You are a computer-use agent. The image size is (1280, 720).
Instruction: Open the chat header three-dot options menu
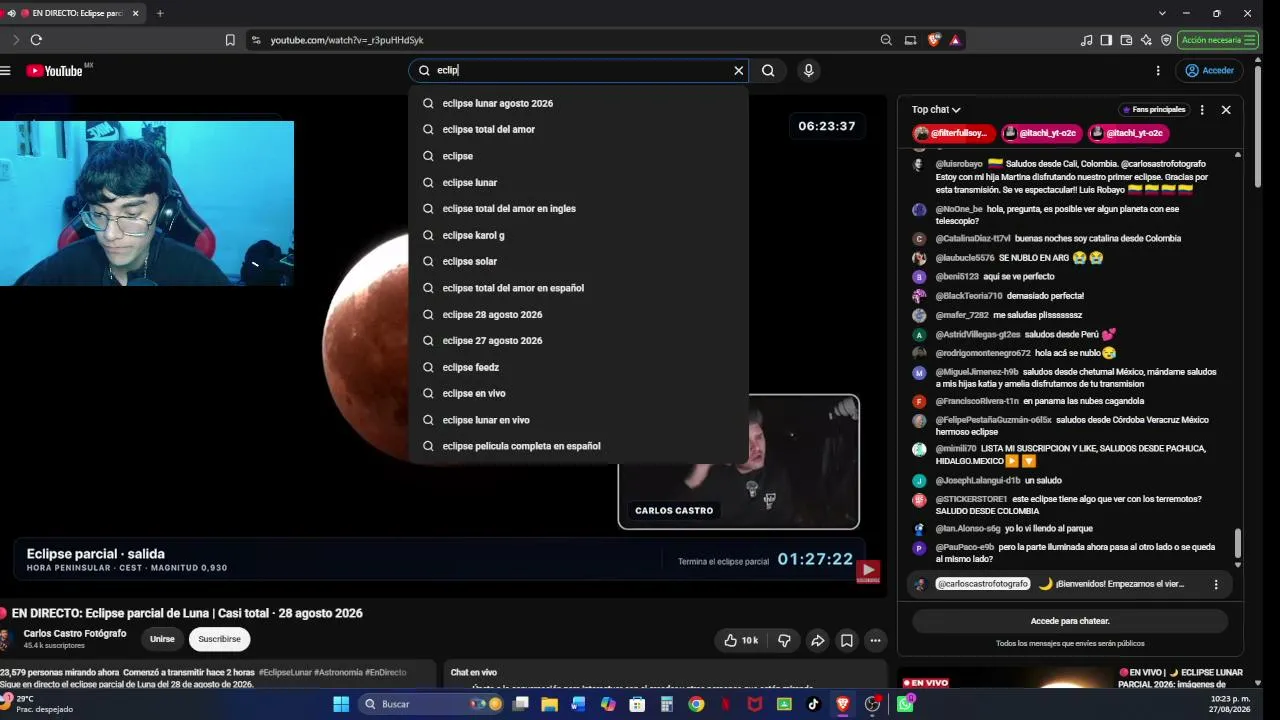pos(1202,110)
